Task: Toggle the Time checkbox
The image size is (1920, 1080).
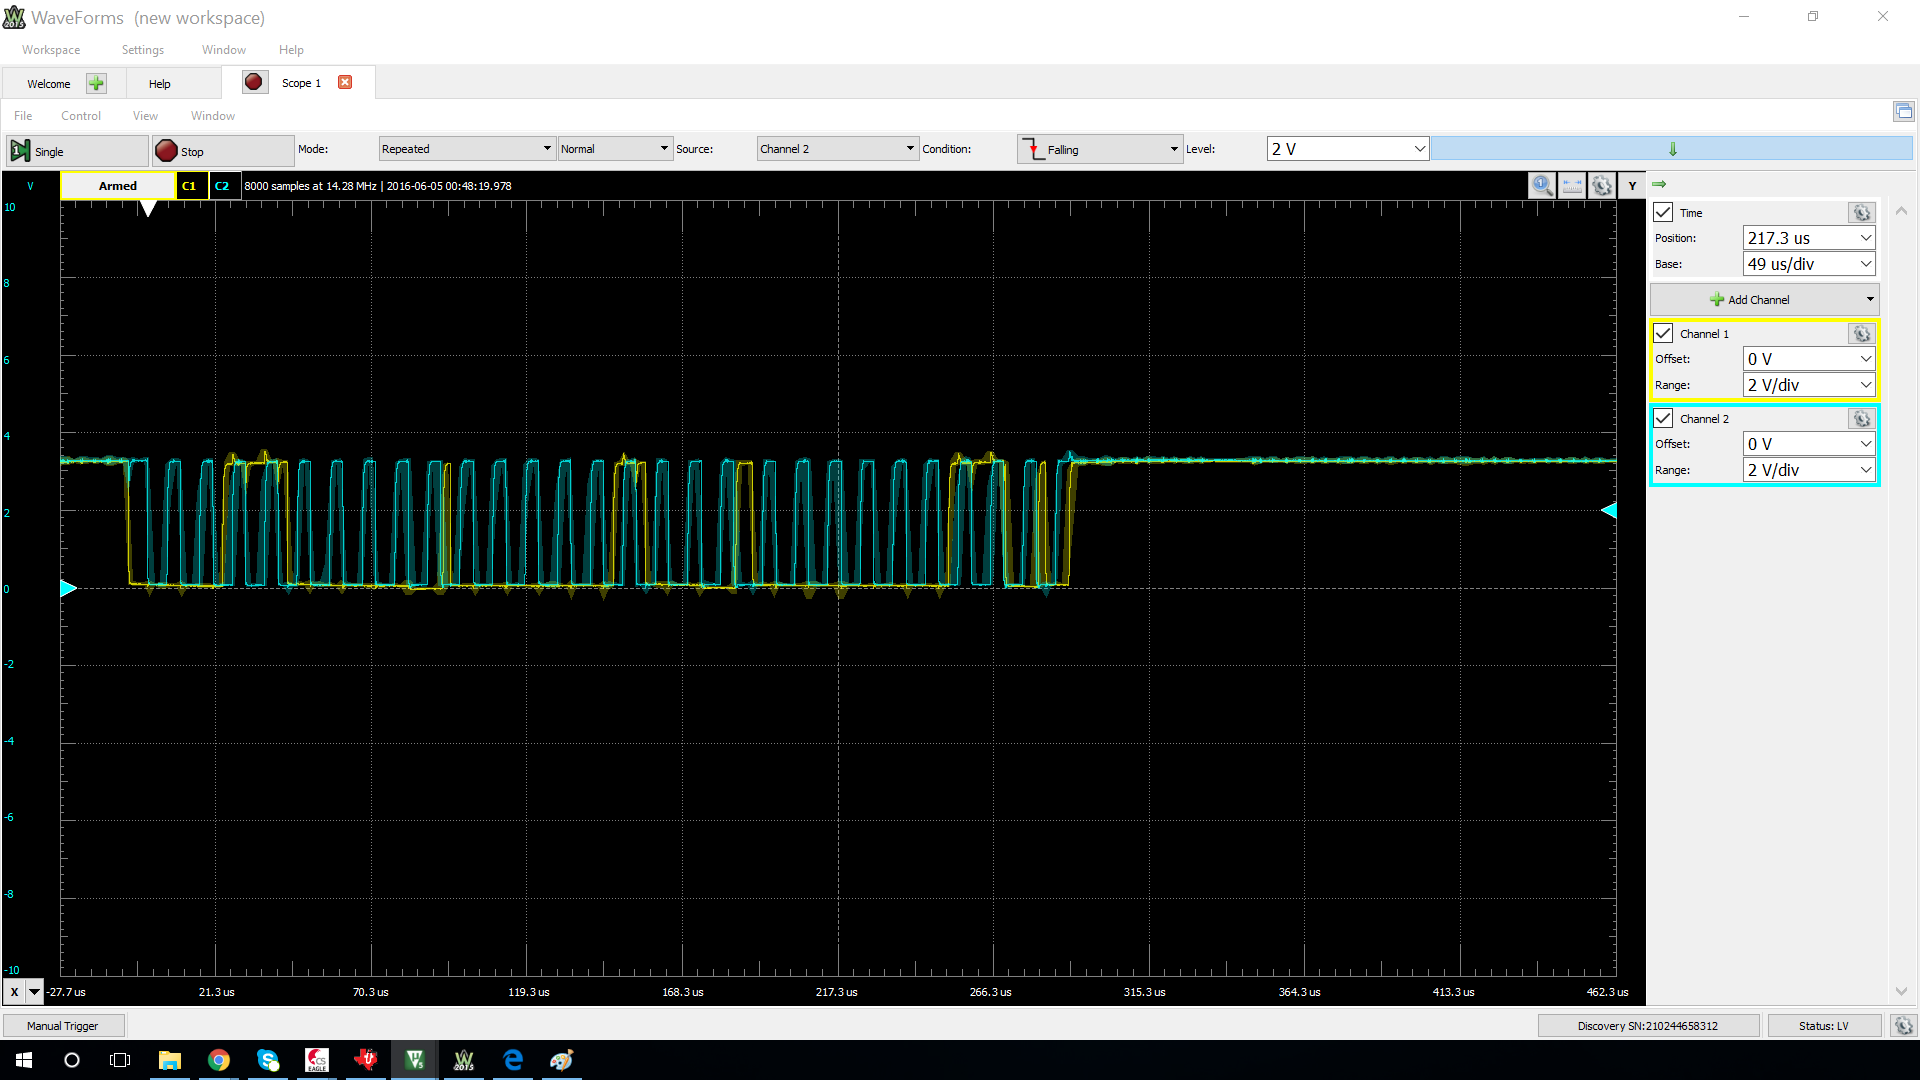Action: [1663, 213]
